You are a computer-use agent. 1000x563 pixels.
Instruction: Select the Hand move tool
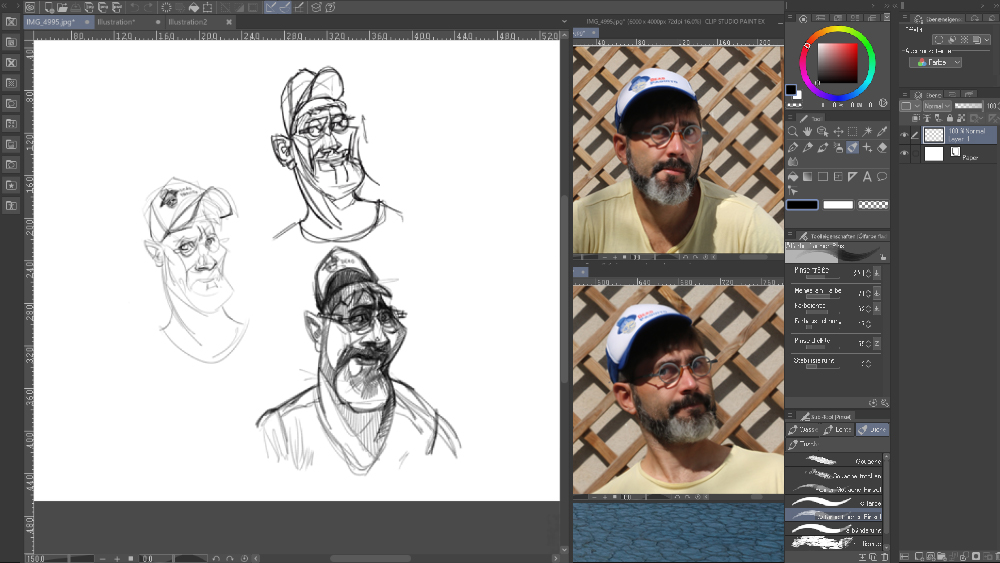coord(807,132)
